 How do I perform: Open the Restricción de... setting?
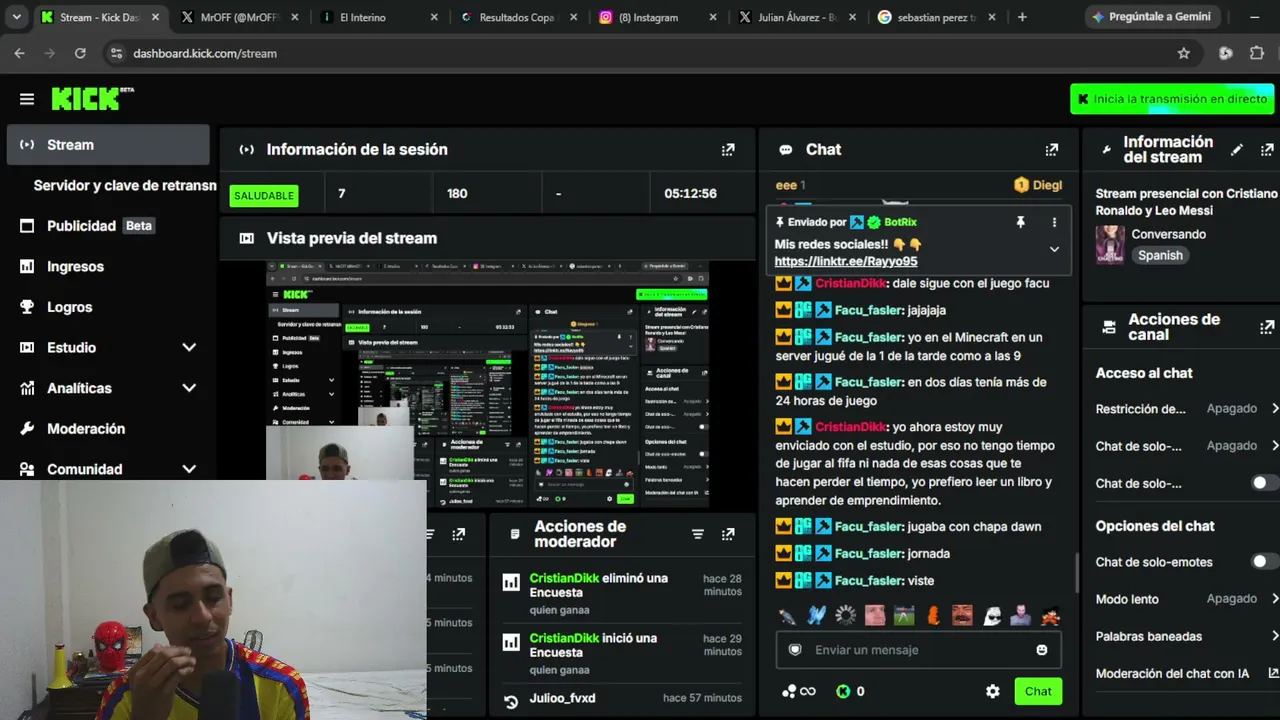[1187, 409]
